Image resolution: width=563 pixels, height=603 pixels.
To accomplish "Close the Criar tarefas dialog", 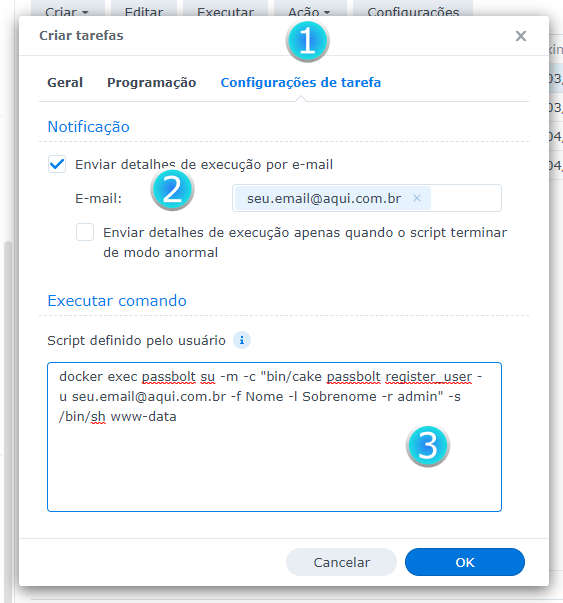I will point(521,36).
